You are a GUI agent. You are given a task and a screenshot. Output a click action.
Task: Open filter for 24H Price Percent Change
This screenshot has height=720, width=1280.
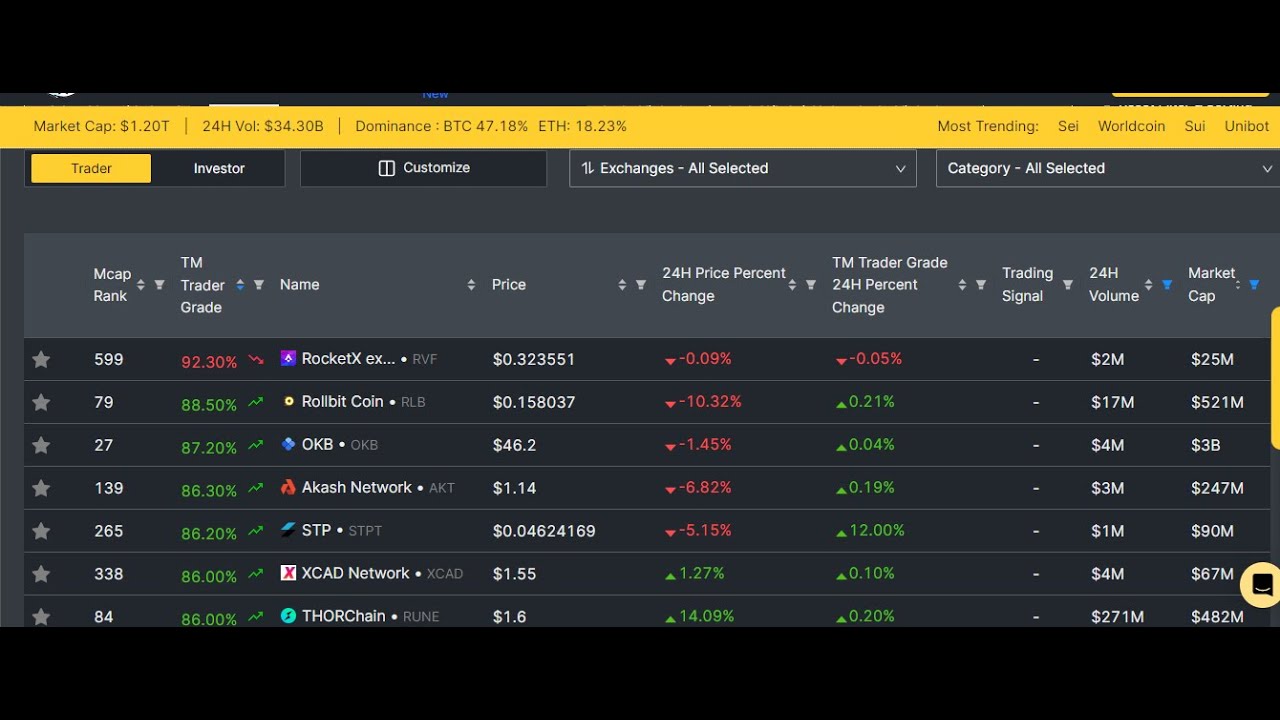point(811,285)
